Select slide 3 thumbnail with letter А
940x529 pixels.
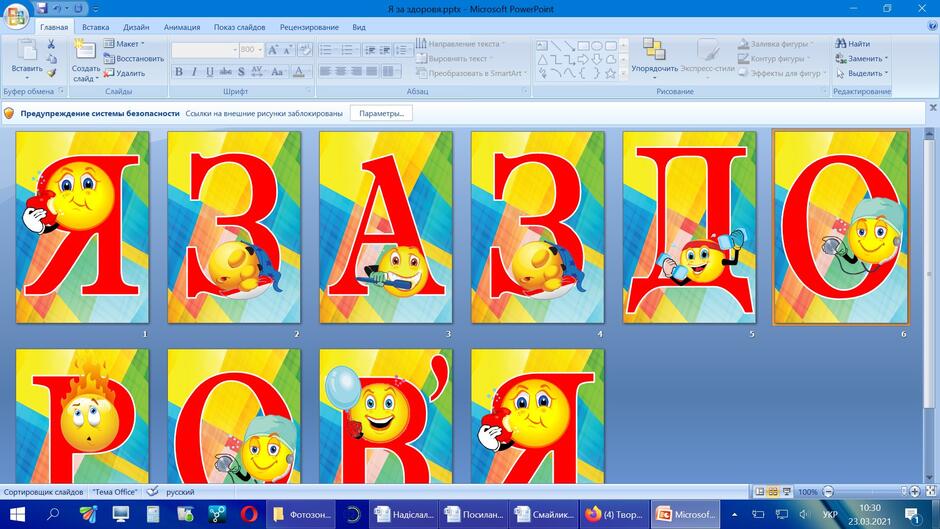(386, 227)
